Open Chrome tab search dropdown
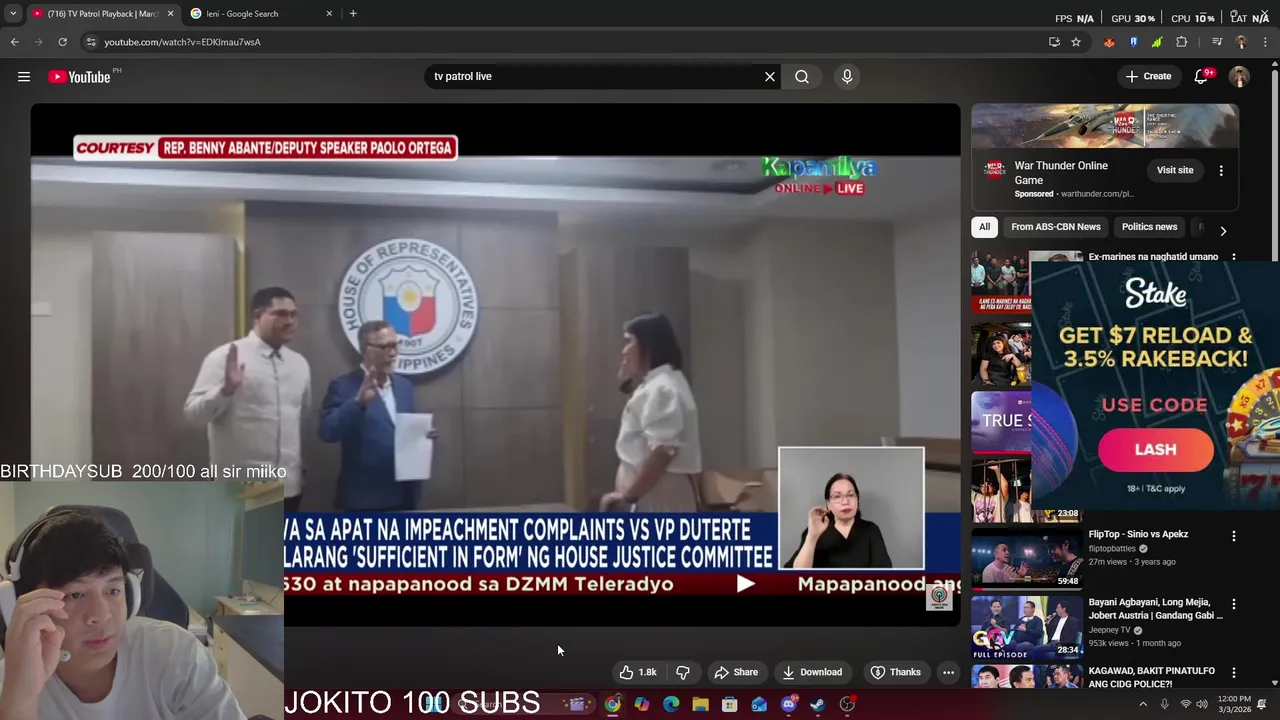The height and width of the screenshot is (720, 1280). pos(12,14)
